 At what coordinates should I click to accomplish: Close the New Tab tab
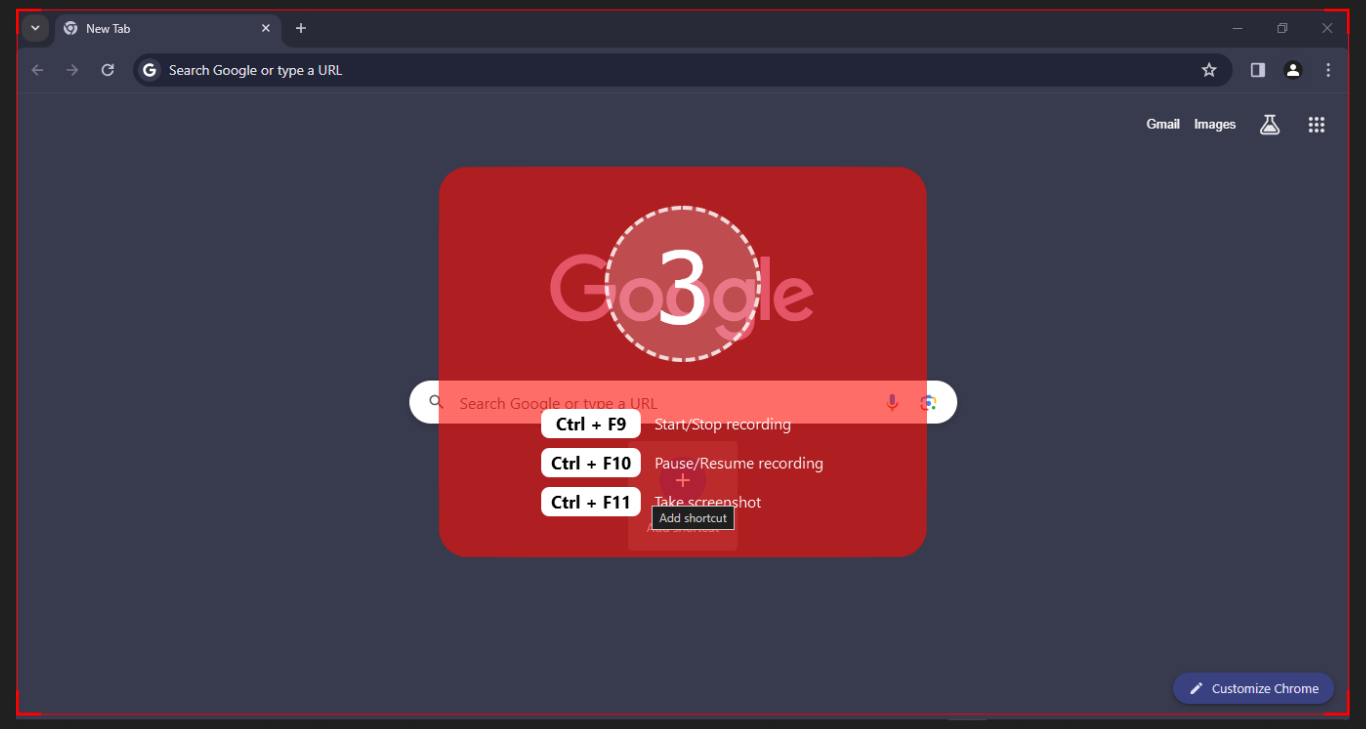266,28
